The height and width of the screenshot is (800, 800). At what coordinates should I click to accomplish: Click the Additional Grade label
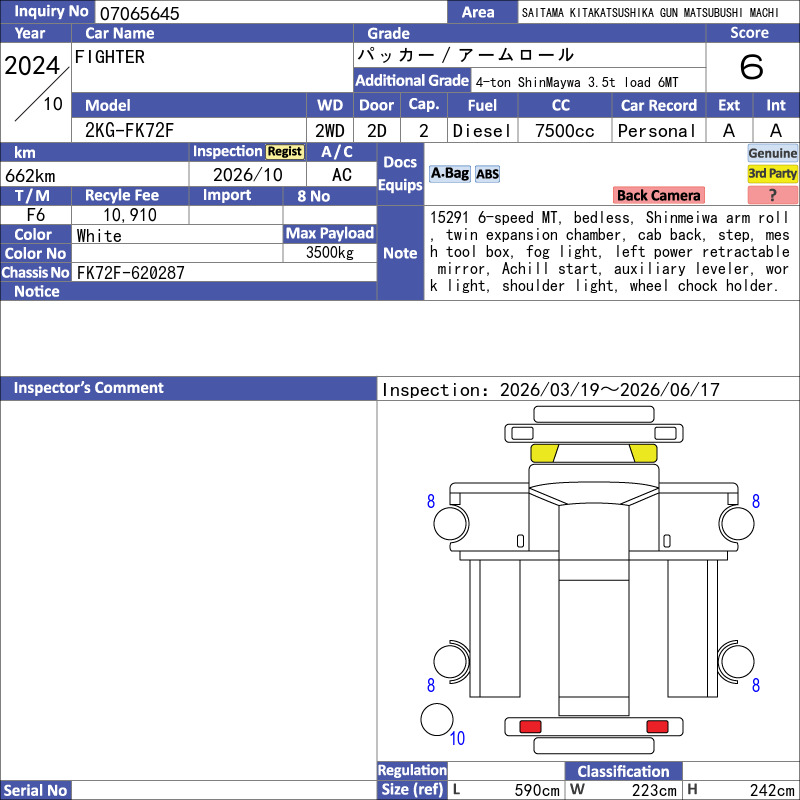(x=412, y=81)
